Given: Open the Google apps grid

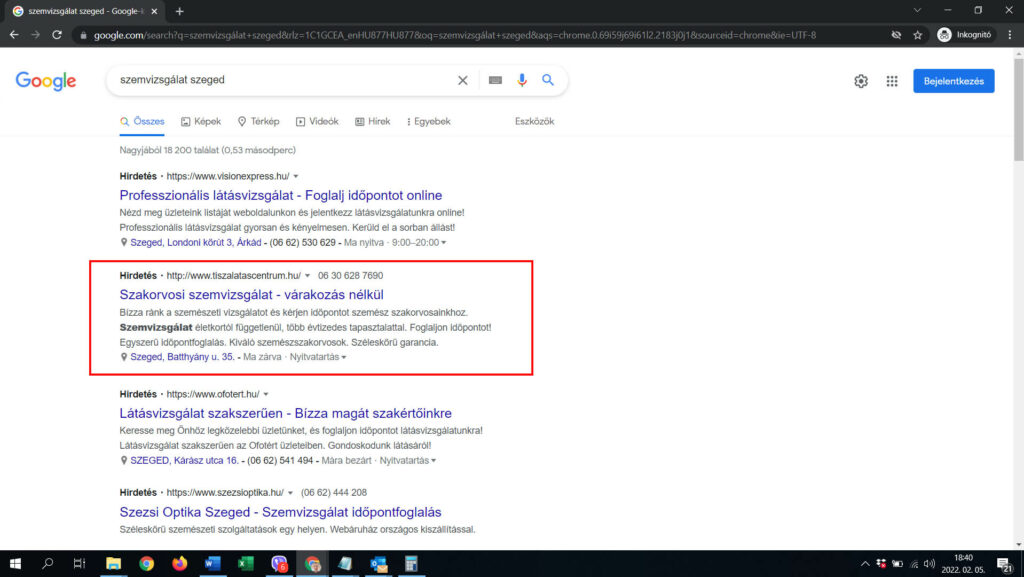Looking at the screenshot, I should pos(892,81).
